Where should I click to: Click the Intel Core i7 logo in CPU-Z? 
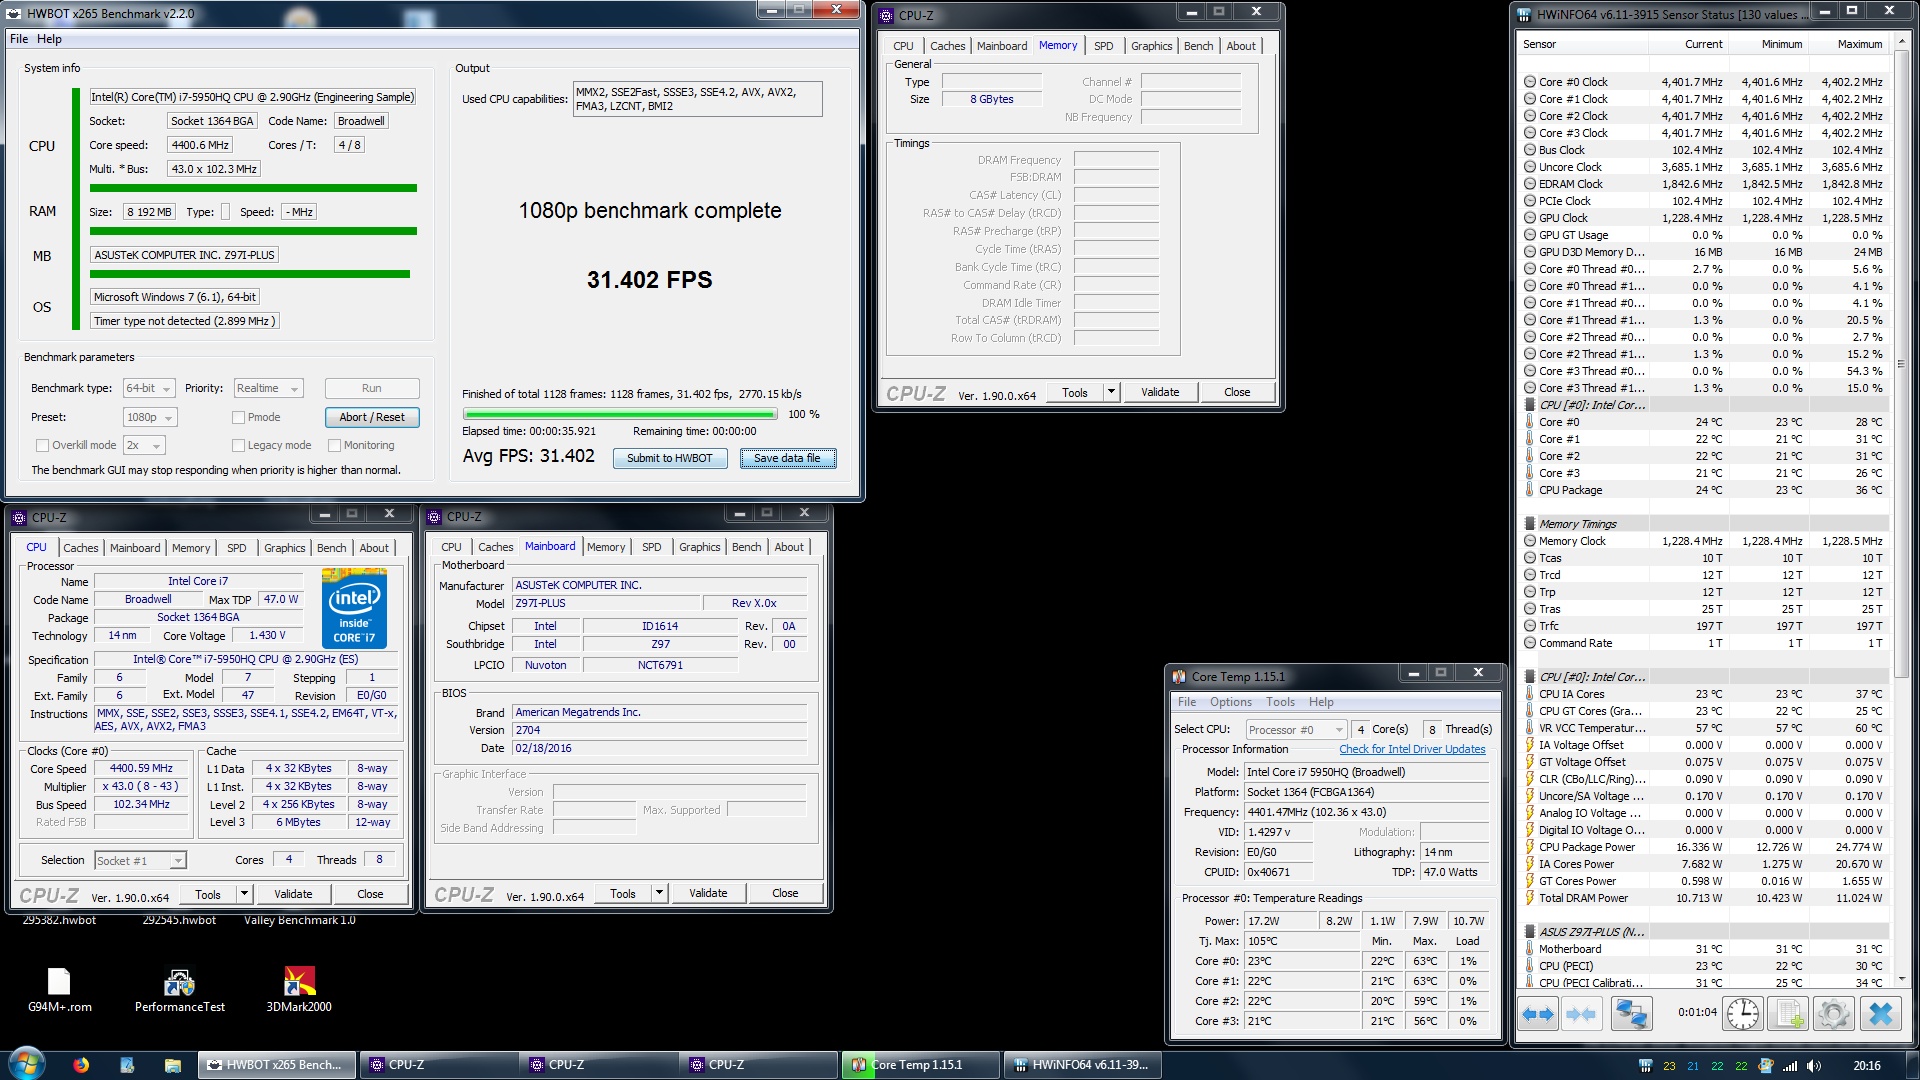tap(354, 608)
